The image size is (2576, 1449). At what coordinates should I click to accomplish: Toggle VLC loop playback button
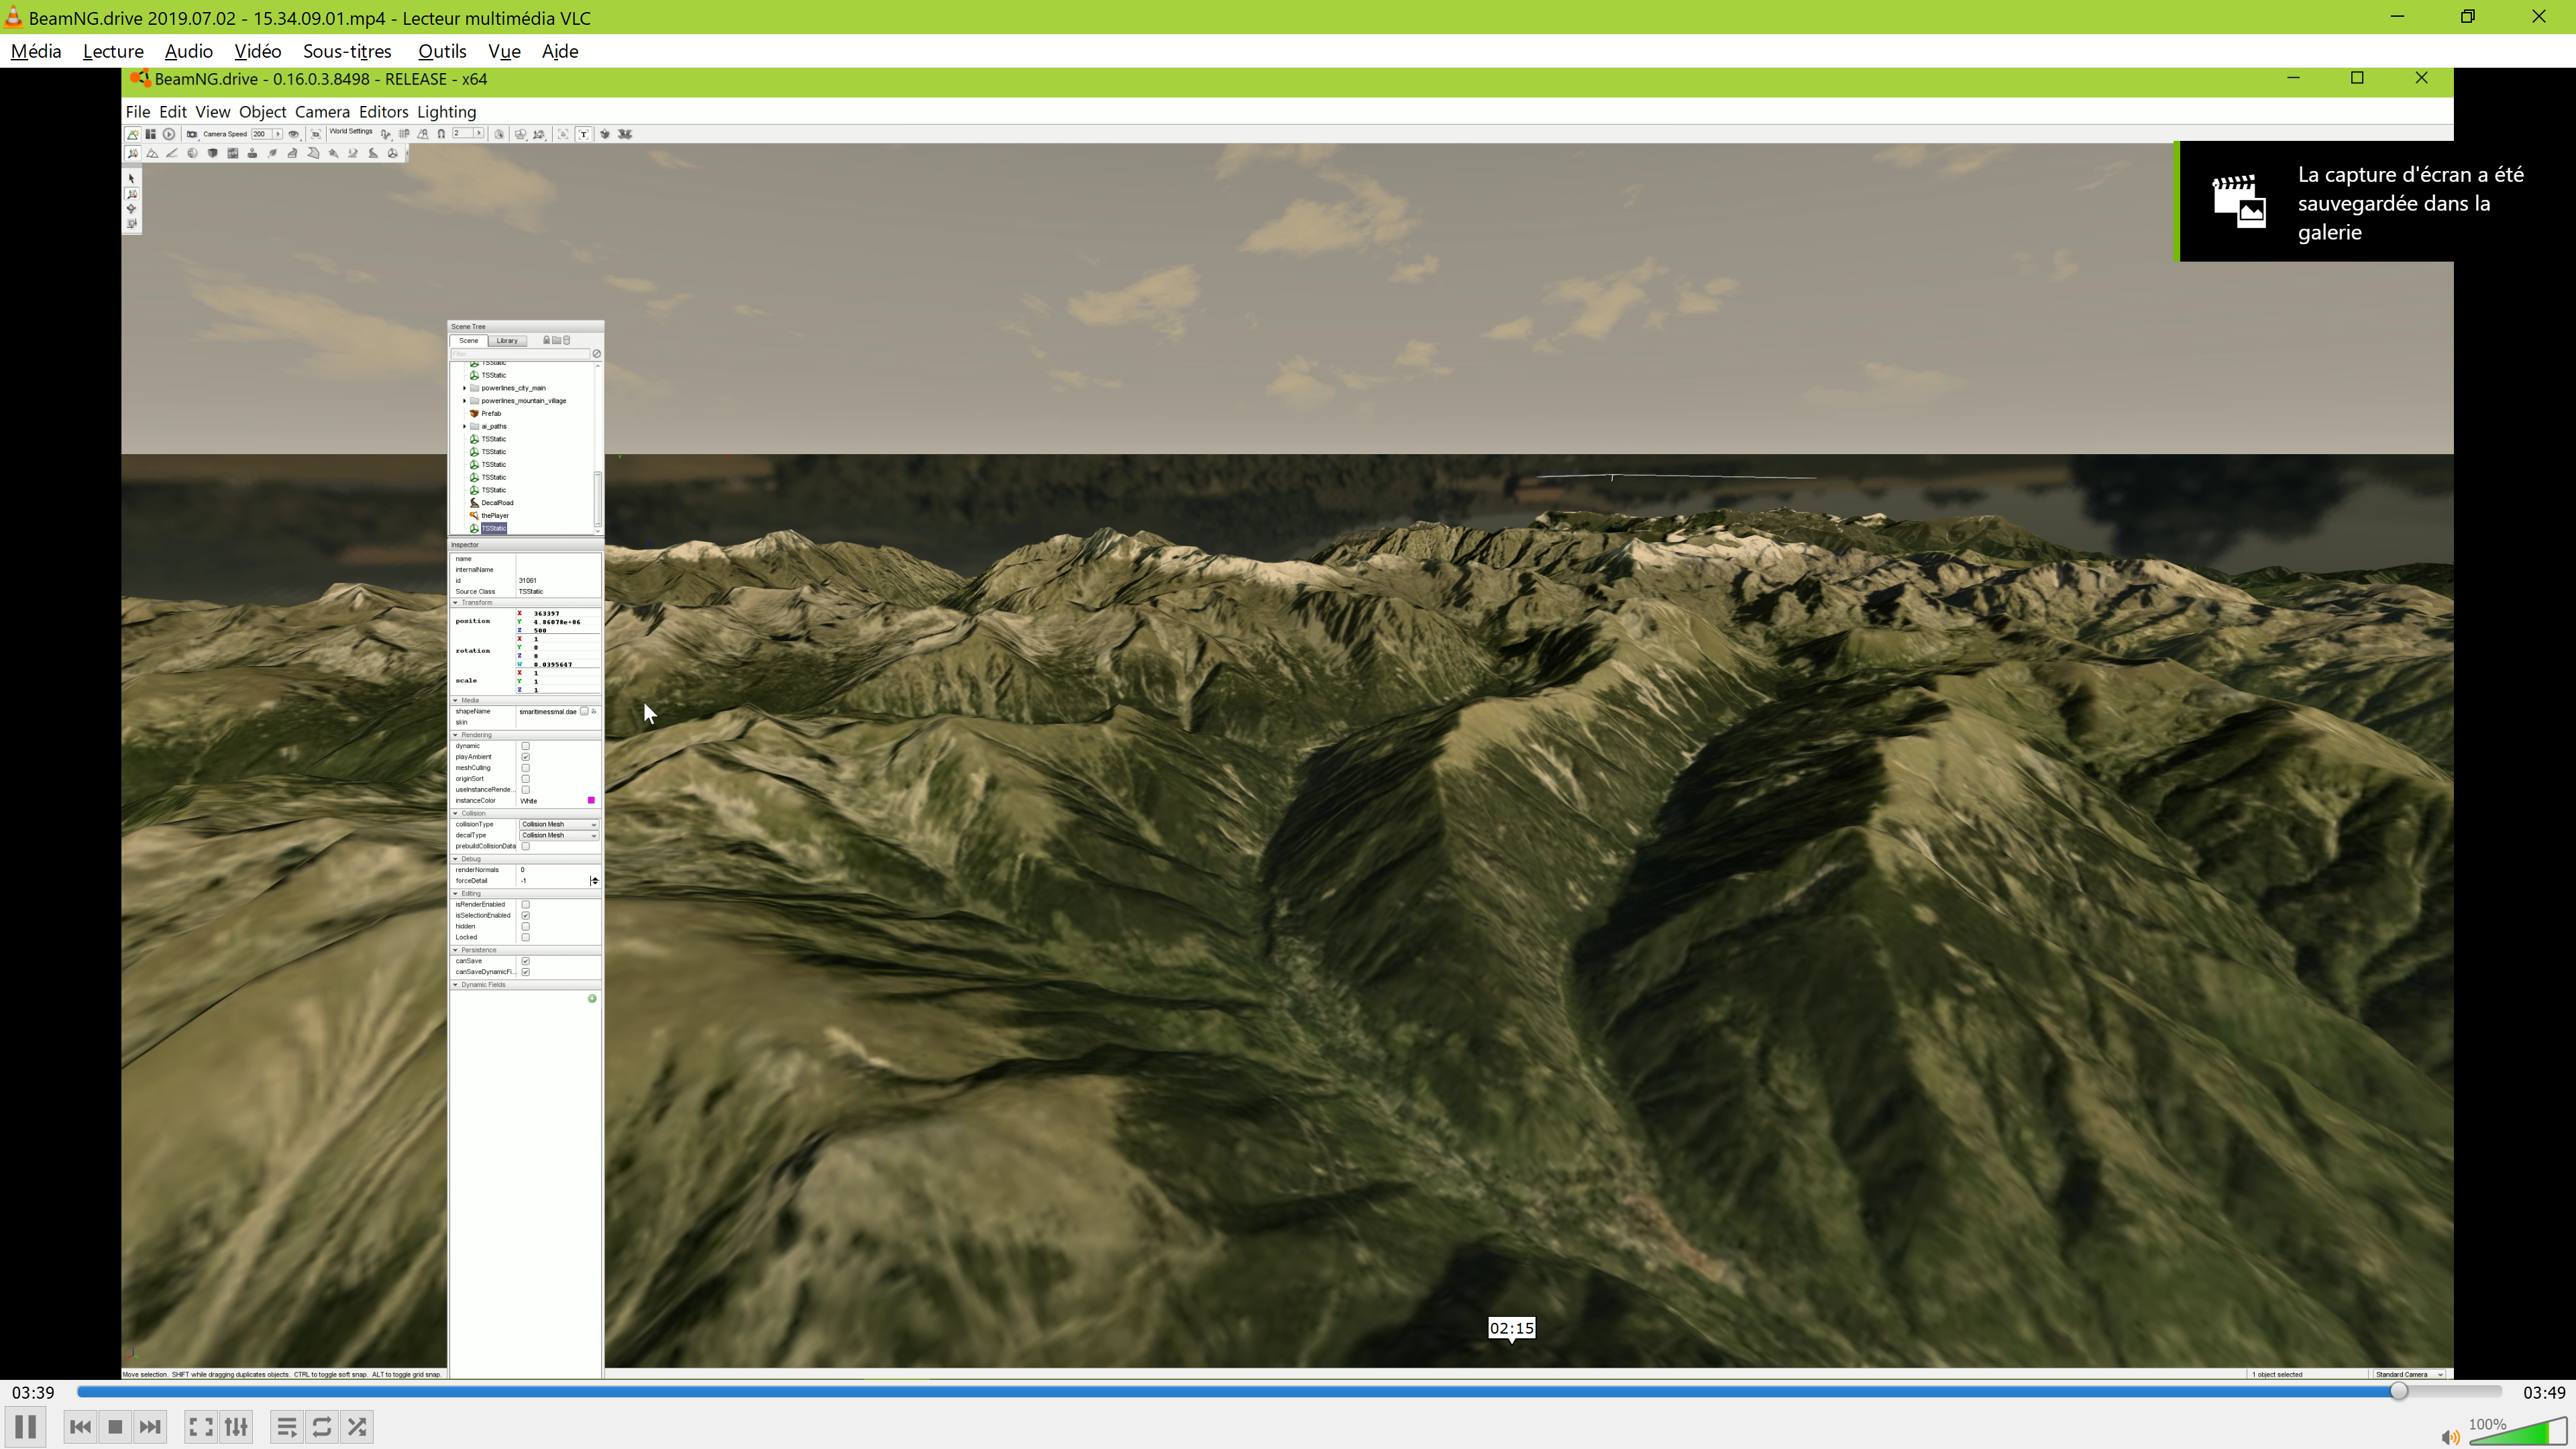click(x=322, y=1427)
